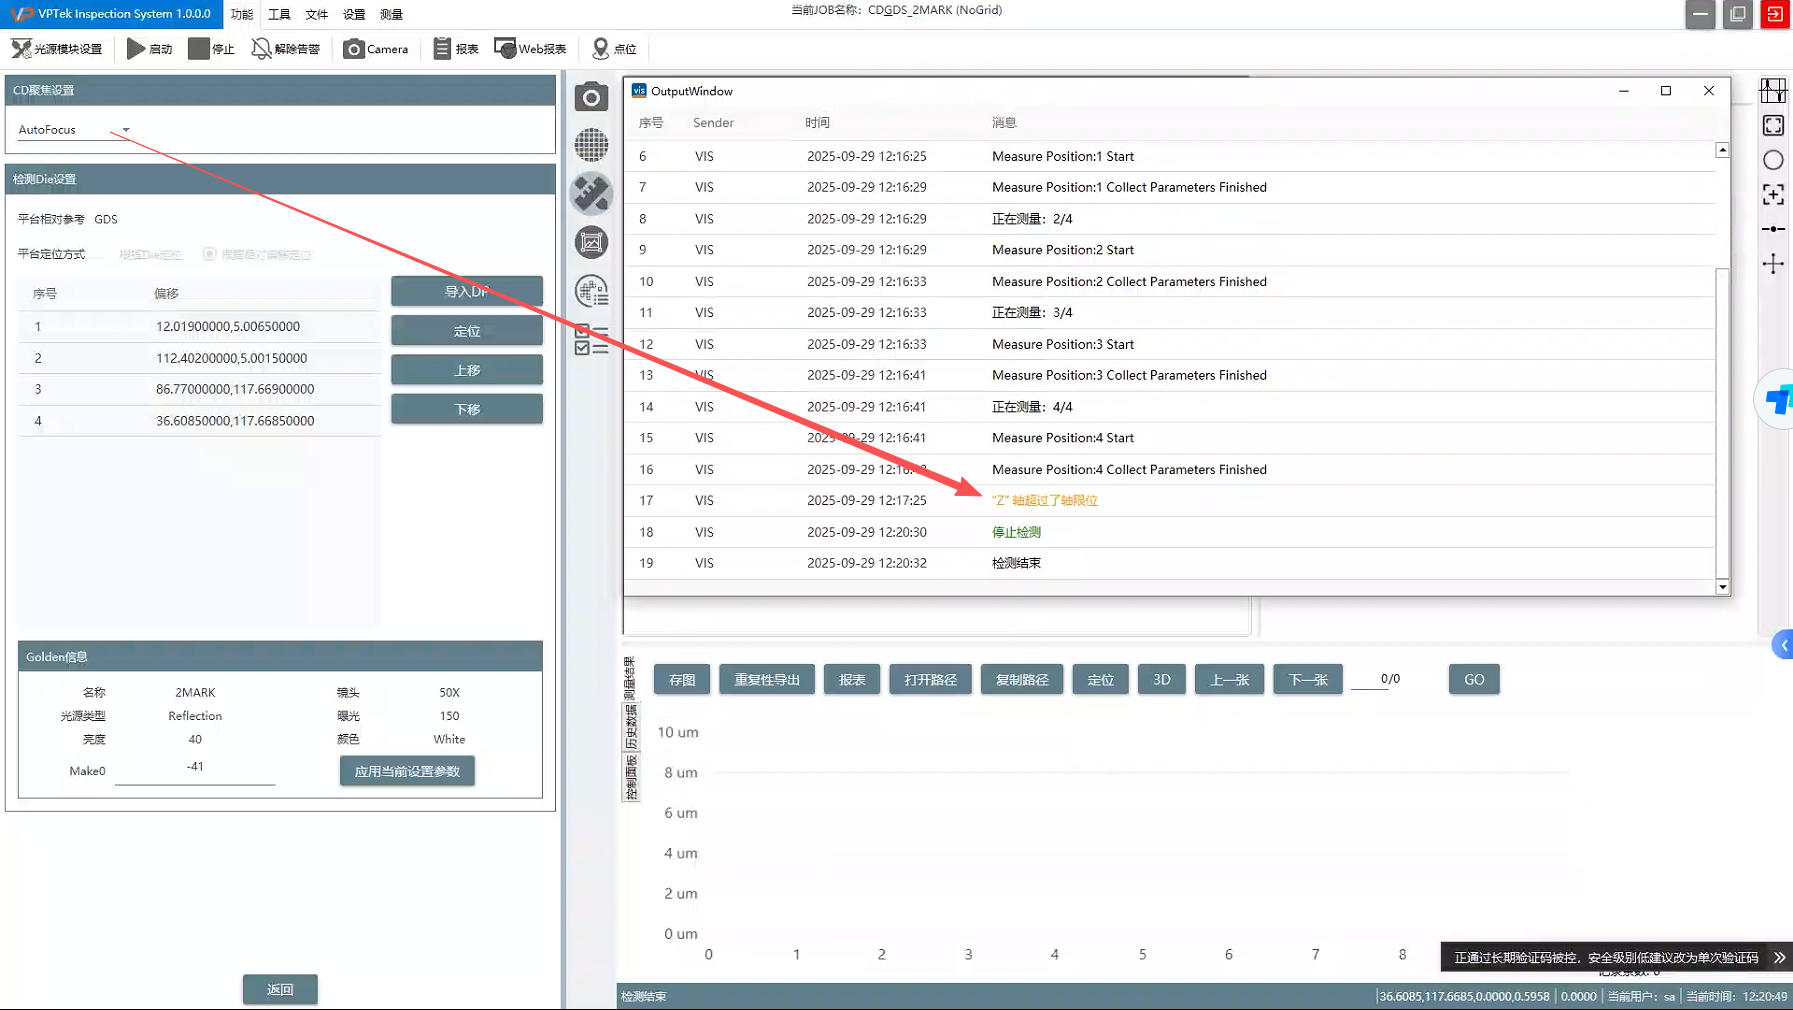The height and width of the screenshot is (1010, 1793).
Task: Select the 根据相对偏移定位 radio option
Action: click(209, 254)
